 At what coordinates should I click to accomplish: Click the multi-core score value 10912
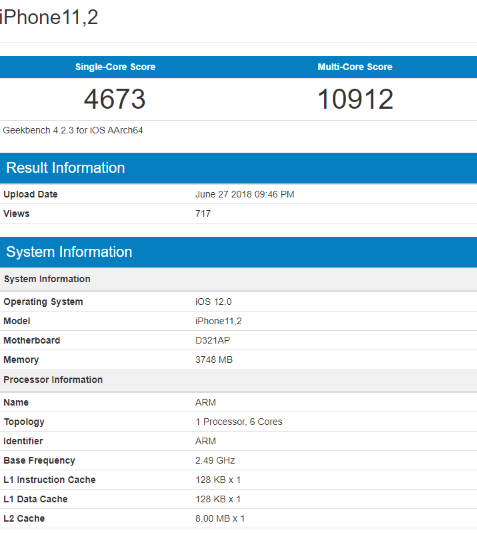click(355, 99)
